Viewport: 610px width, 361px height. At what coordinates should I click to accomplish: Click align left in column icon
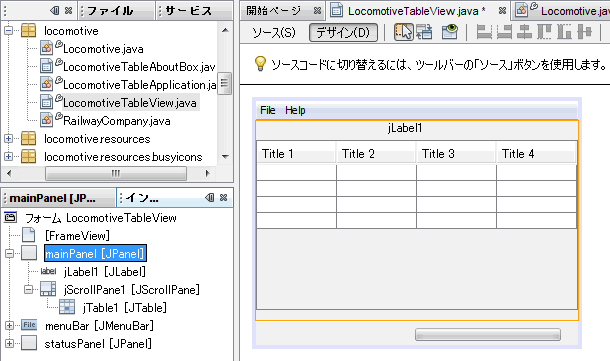tap(484, 32)
